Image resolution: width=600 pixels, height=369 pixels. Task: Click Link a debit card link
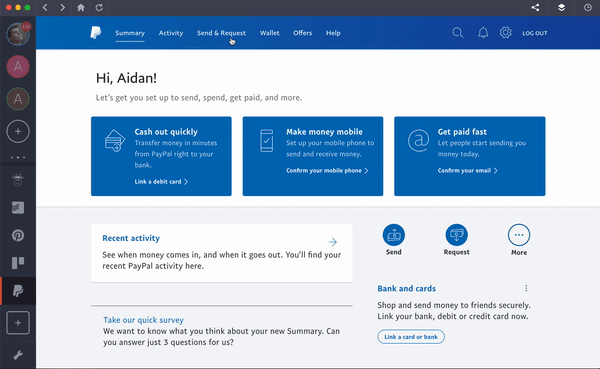click(161, 181)
